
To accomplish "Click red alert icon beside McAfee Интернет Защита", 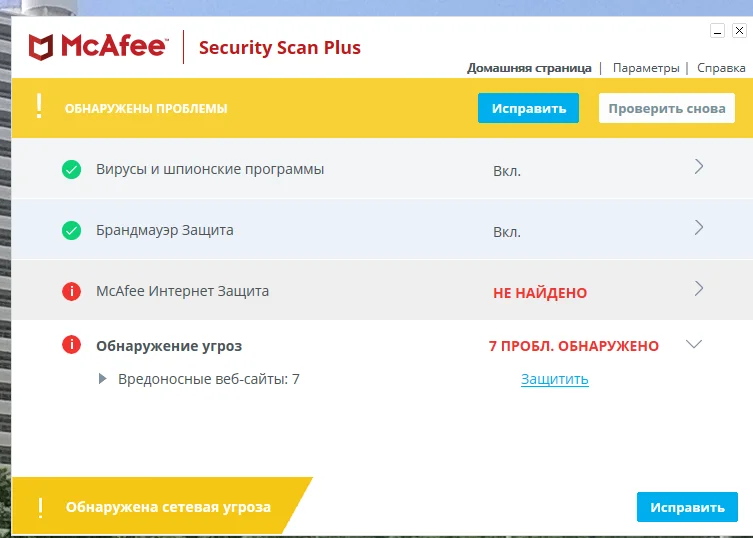I will [71, 291].
